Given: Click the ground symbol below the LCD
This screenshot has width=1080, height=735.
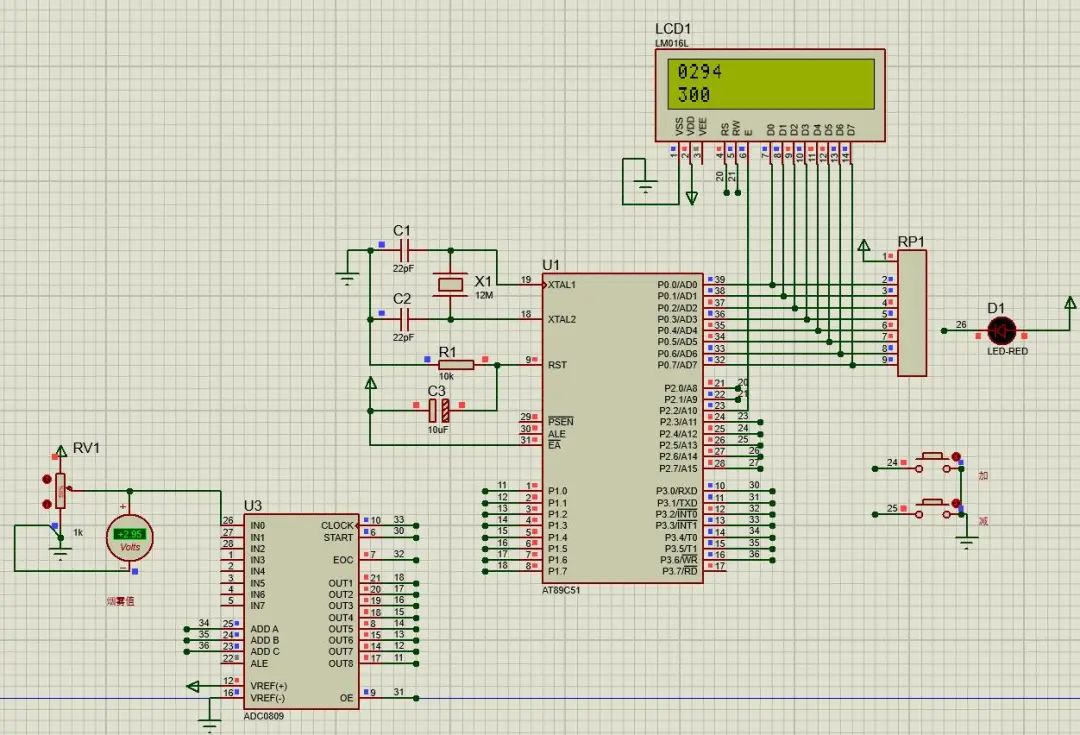Looking at the screenshot, I should (x=646, y=186).
